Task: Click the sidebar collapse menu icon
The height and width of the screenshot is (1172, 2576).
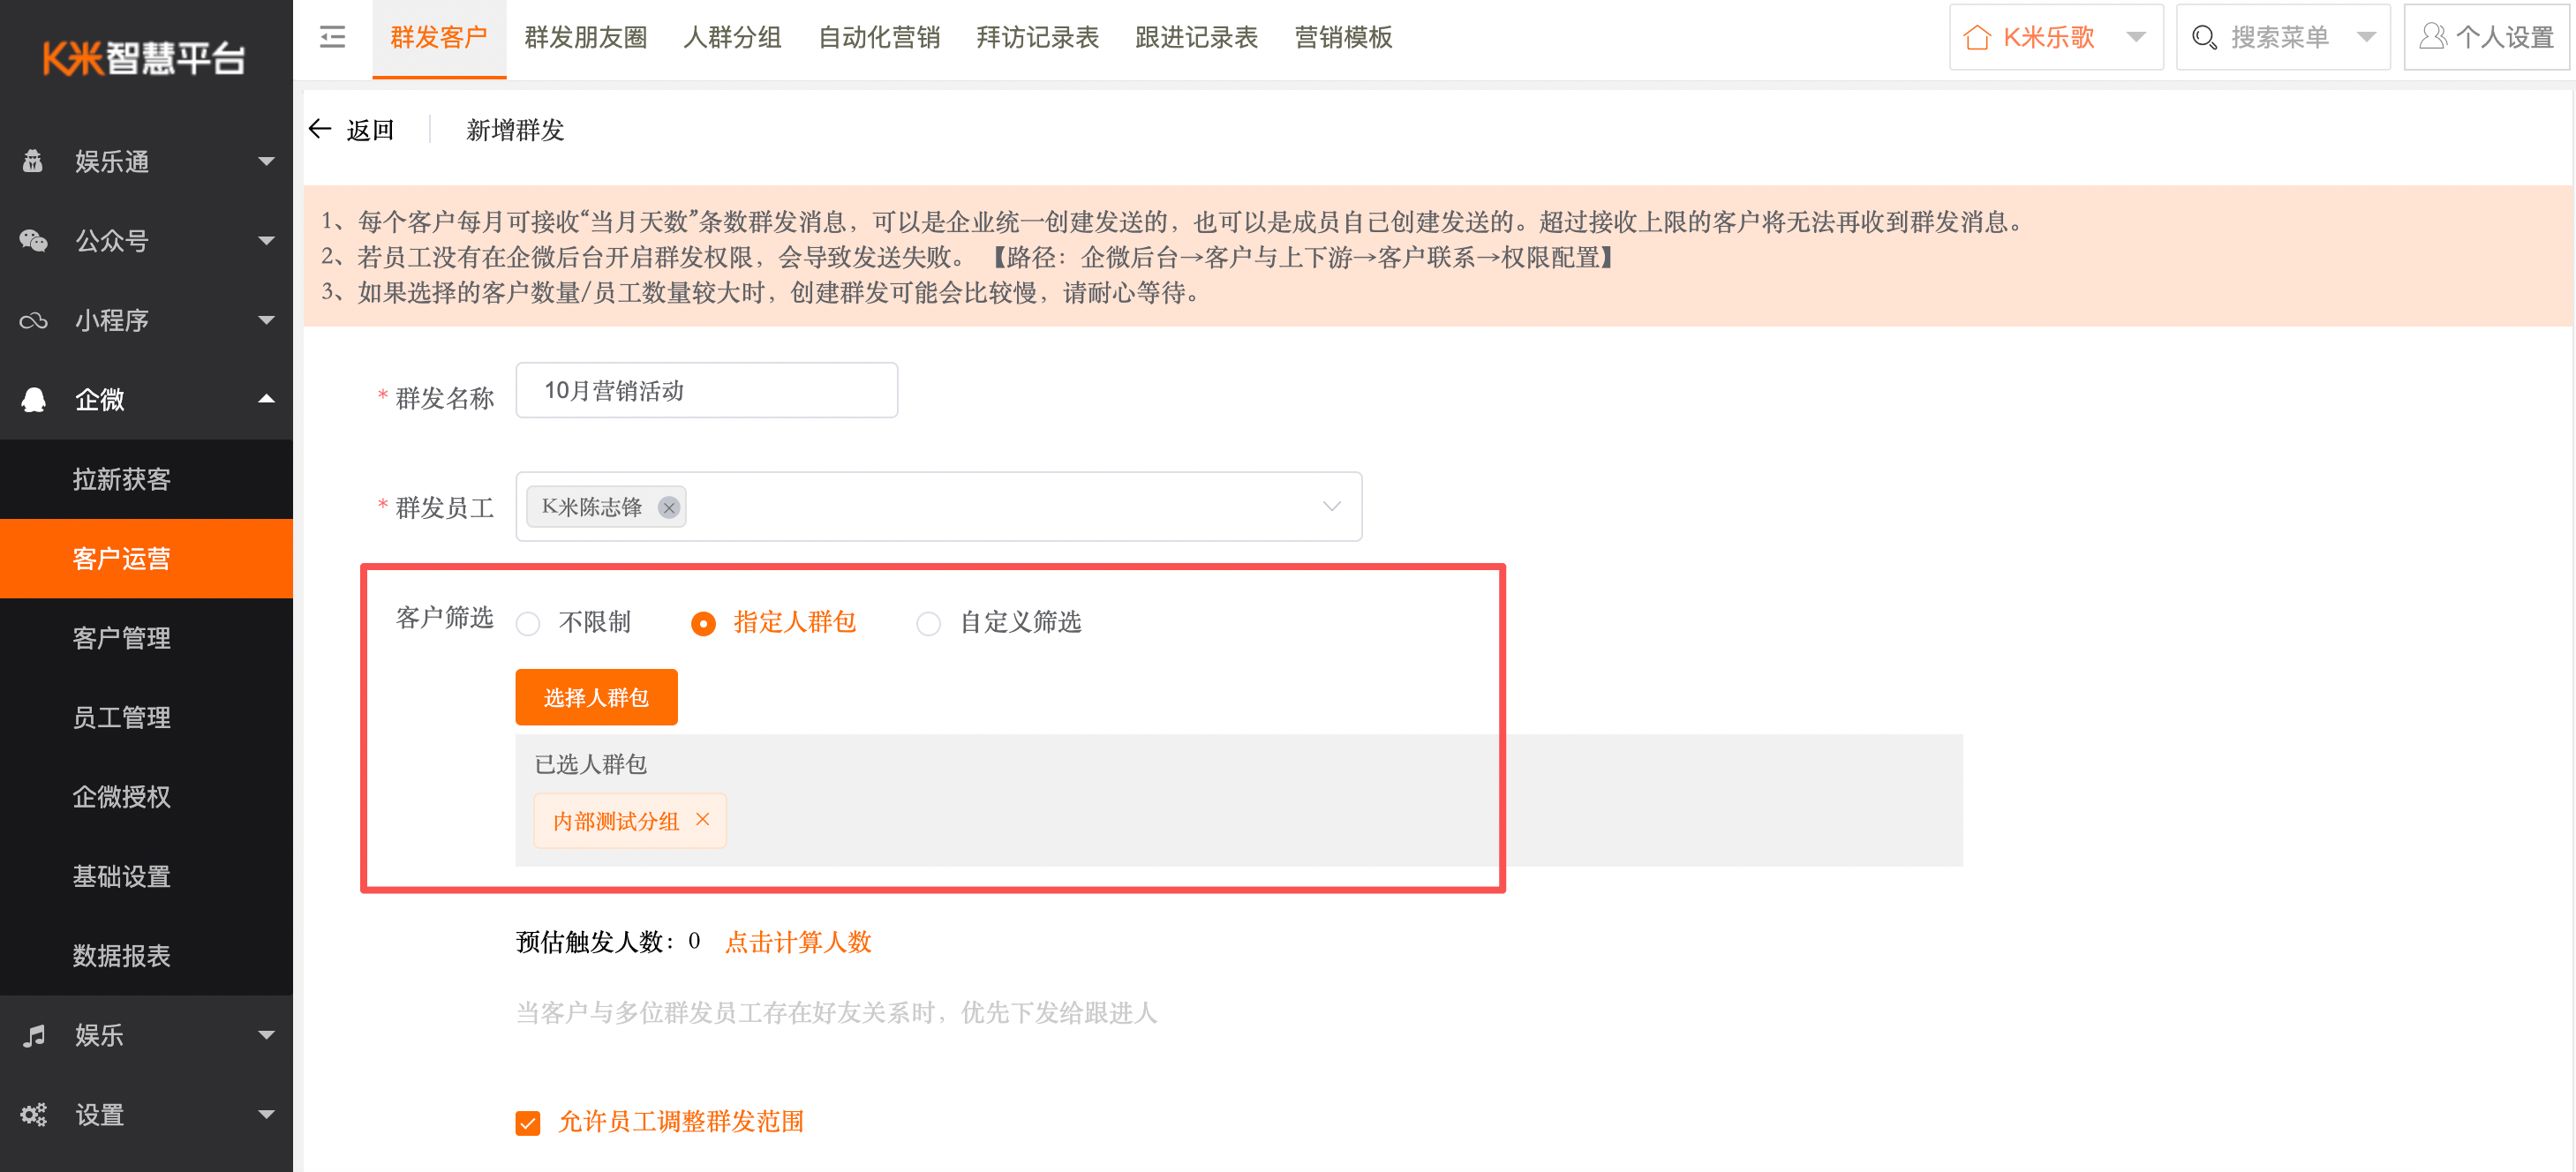Action: click(x=332, y=38)
